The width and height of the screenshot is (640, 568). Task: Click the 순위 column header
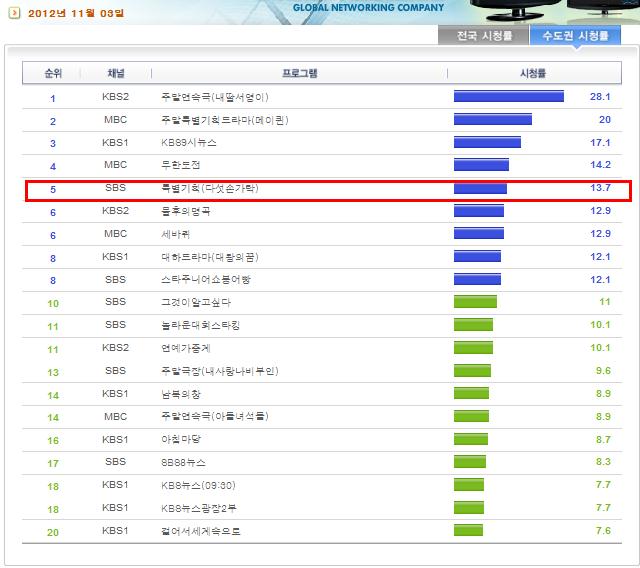53,73
